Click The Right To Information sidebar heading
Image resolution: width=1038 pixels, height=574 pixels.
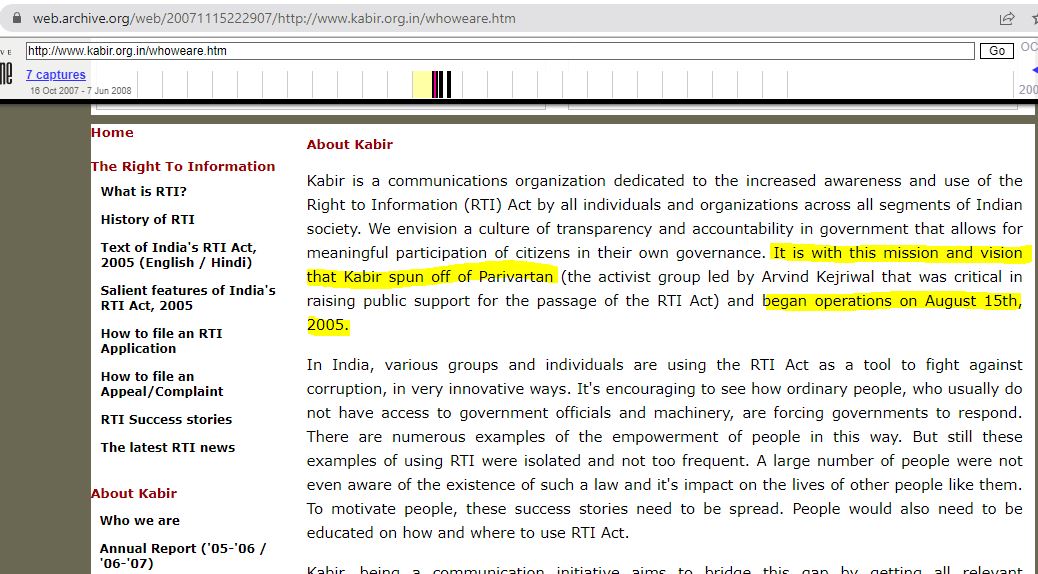tap(183, 167)
